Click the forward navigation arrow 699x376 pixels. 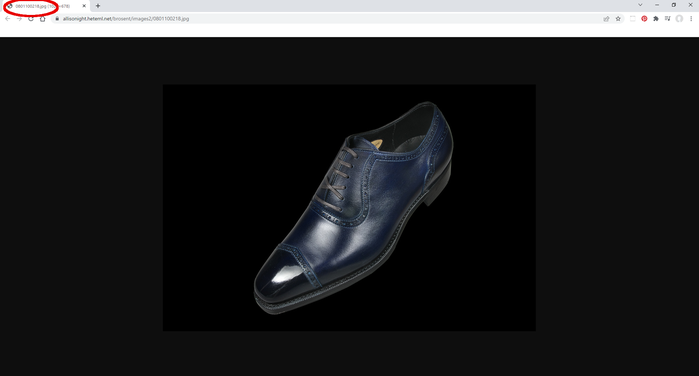[x=19, y=19]
